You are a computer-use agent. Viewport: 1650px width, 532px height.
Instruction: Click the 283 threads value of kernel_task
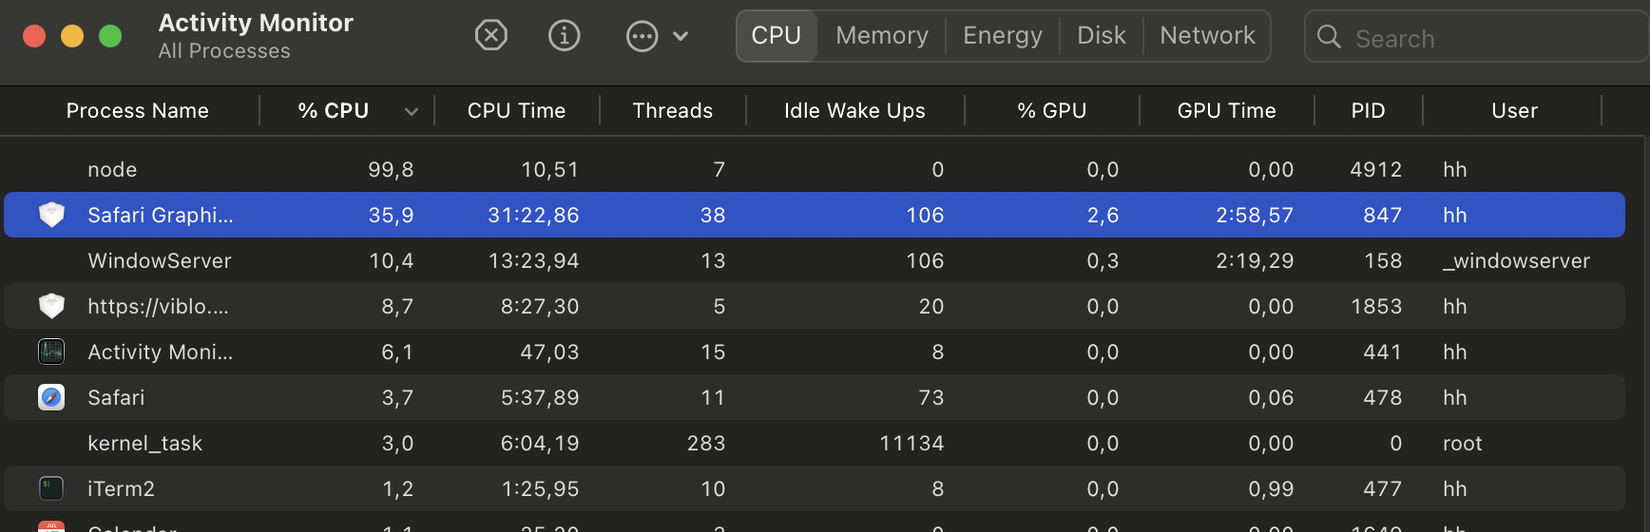pyautogui.click(x=706, y=443)
